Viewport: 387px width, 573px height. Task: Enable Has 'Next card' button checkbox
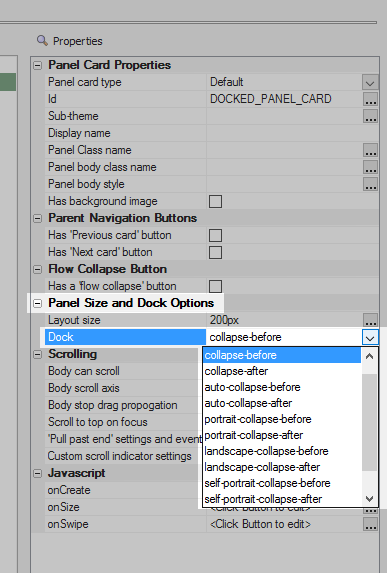(x=215, y=252)
